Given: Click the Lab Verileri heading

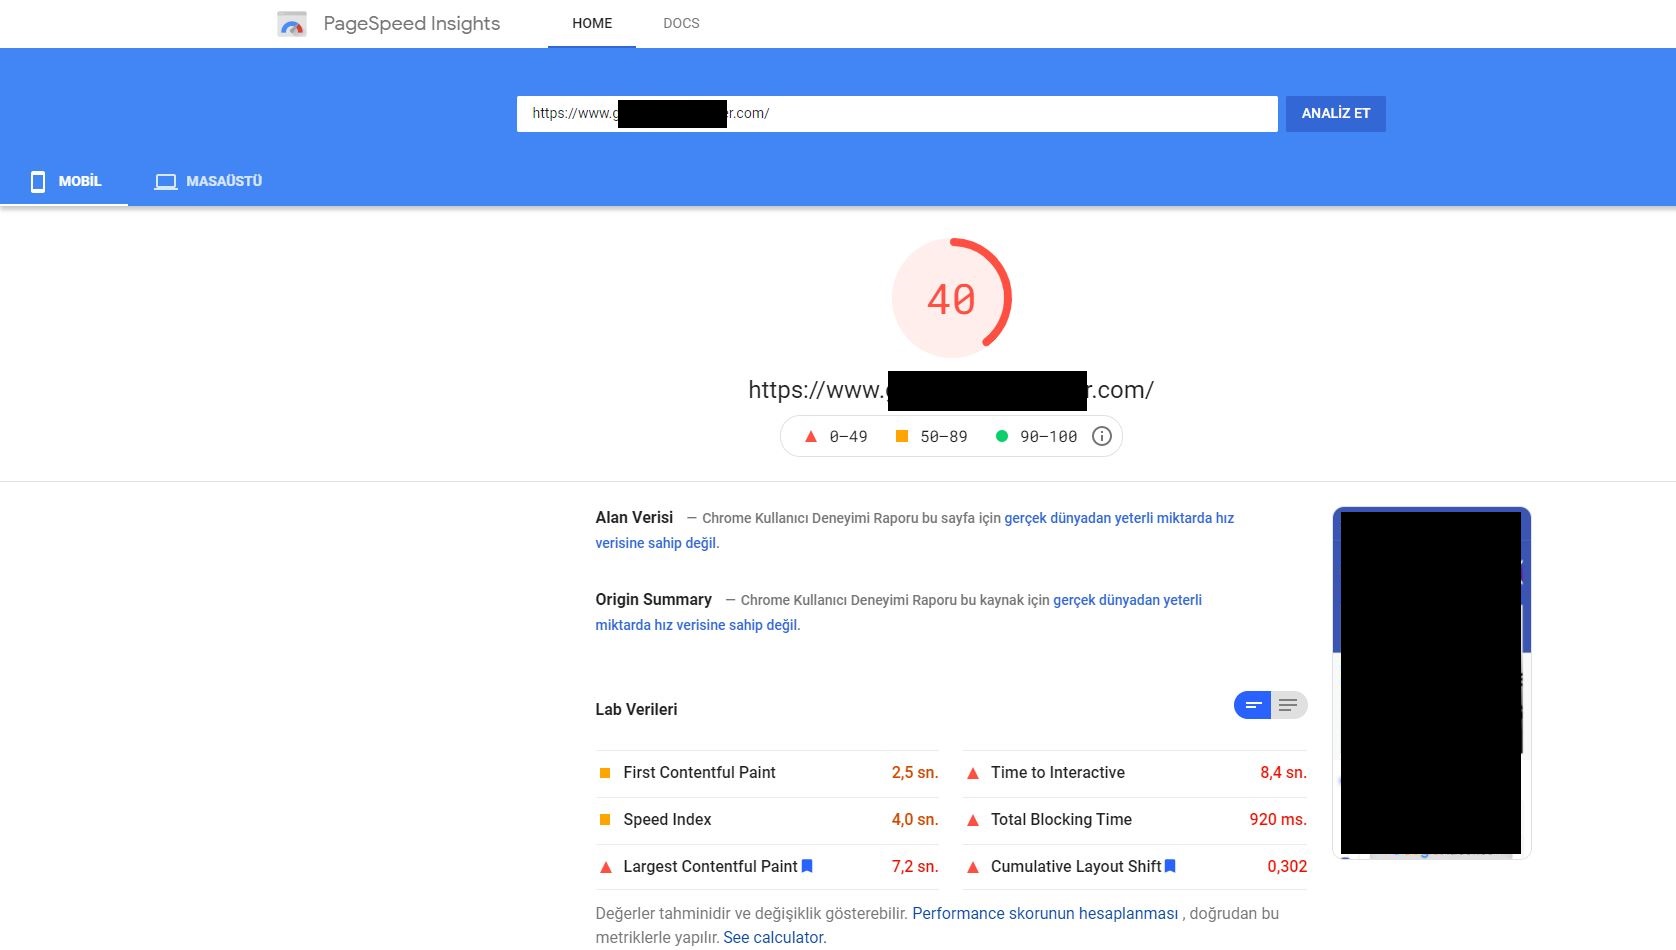Looking at the screenshot, I should [x=636, y=709].
